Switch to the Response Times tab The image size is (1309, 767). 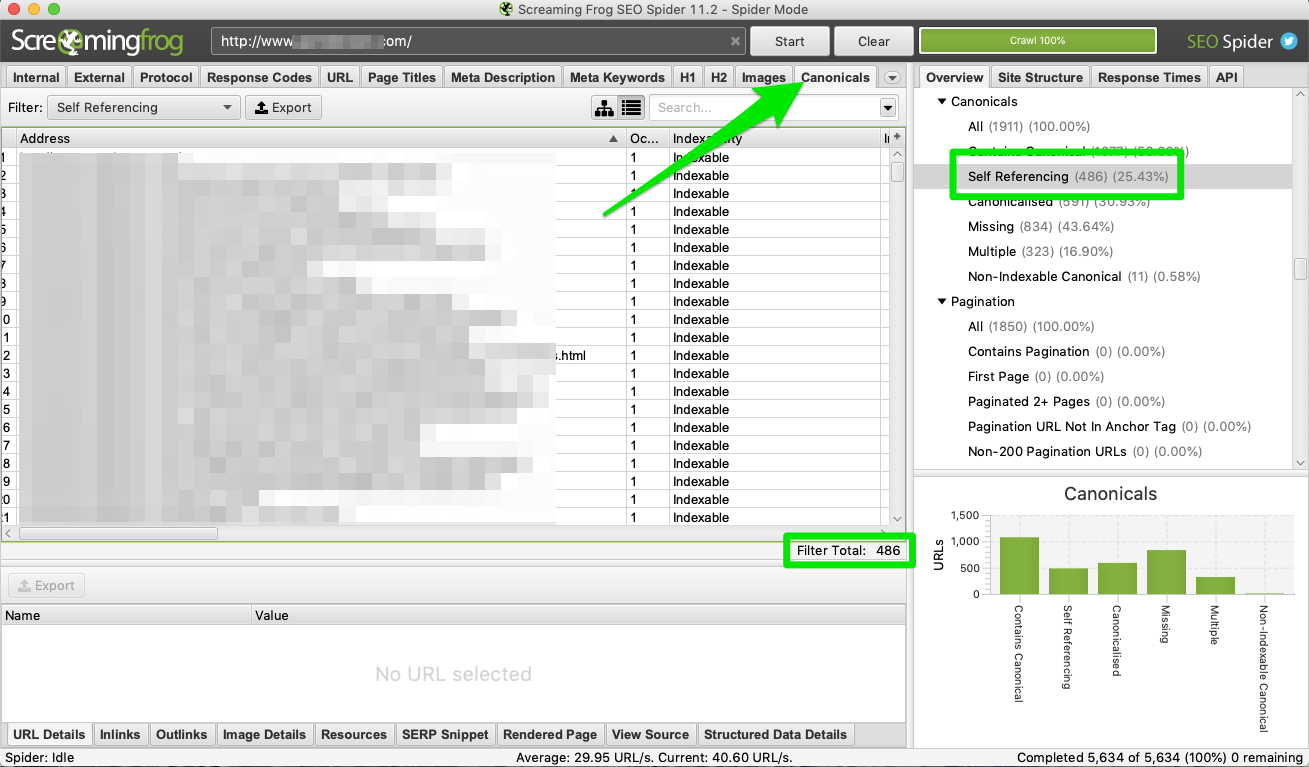coord(1148,76)
